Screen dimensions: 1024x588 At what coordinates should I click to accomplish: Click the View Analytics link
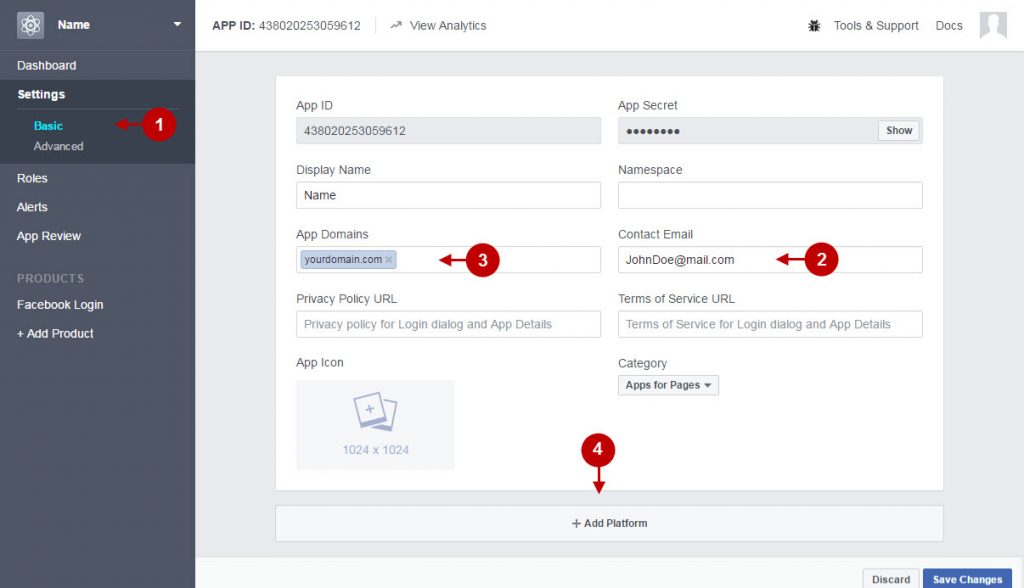[x=447, y=25]
